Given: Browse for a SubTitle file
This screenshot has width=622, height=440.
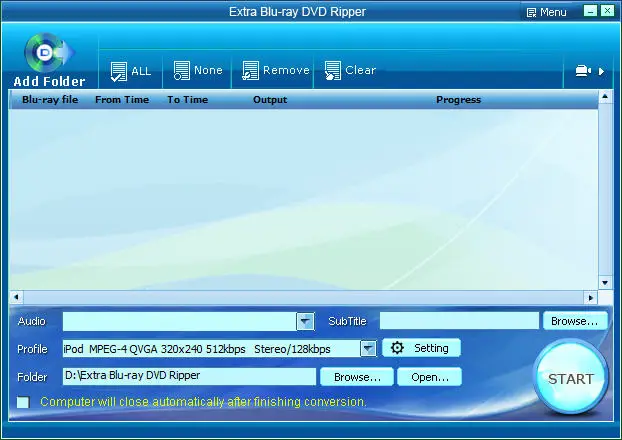Looking at the screenshot, I should coord(574,321).
